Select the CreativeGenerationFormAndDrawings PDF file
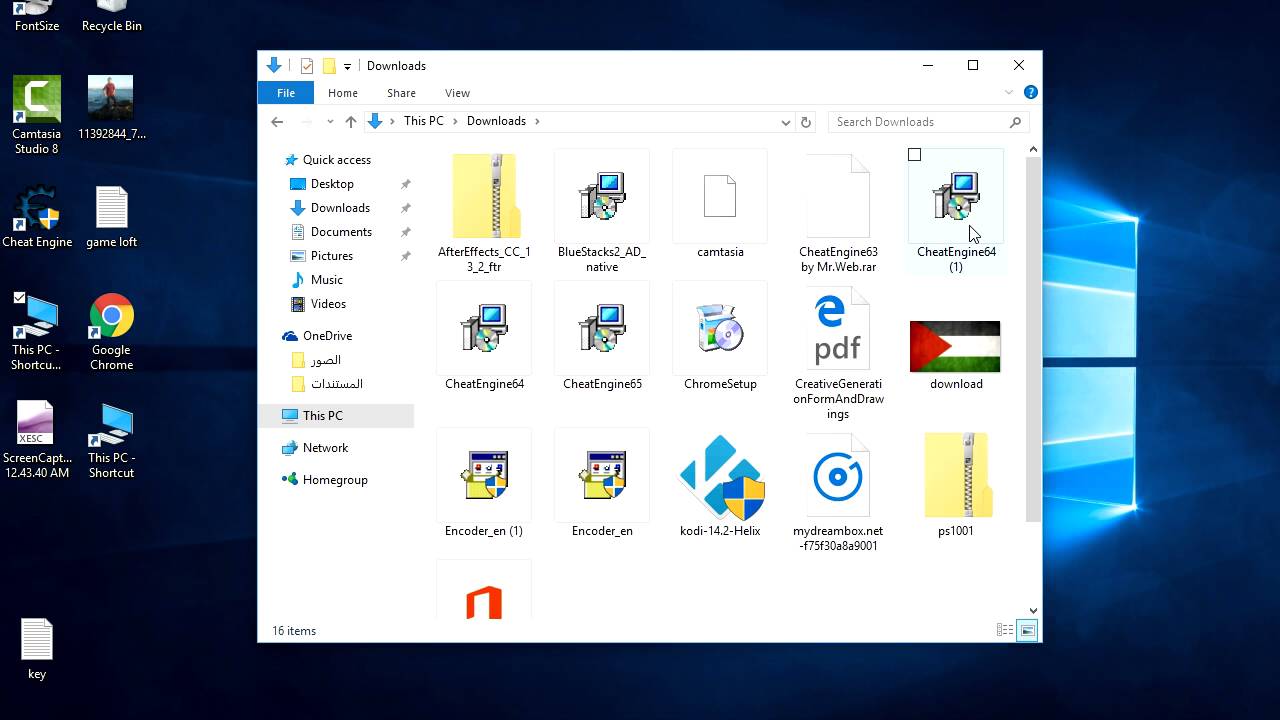The image size is (1280, 720). [838, 327]
